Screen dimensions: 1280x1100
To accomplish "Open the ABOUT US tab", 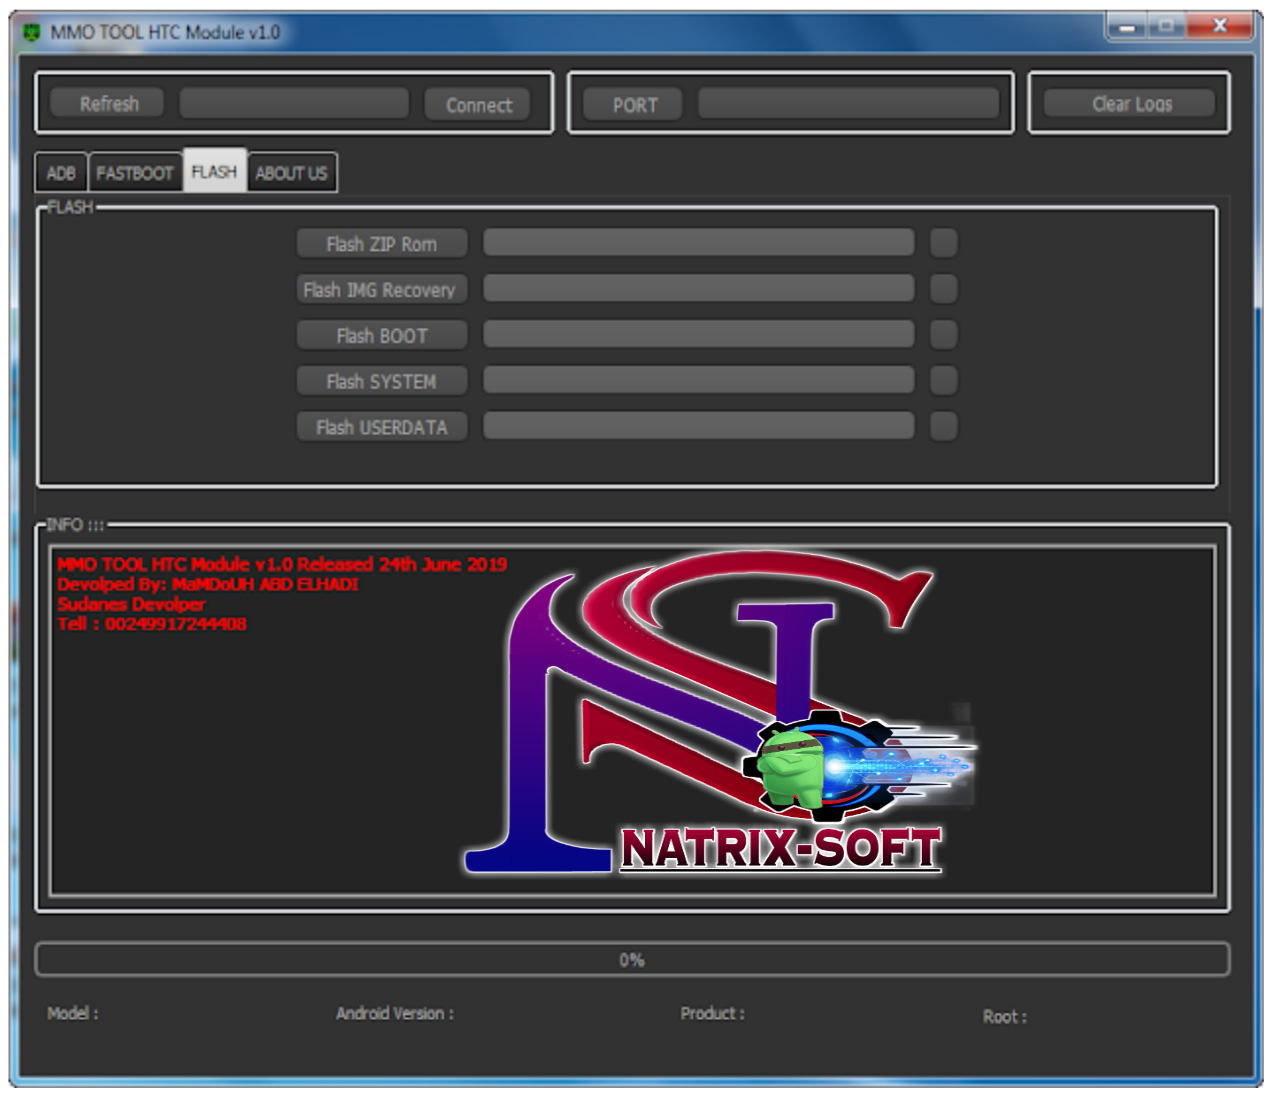I will tap(291, 173).
